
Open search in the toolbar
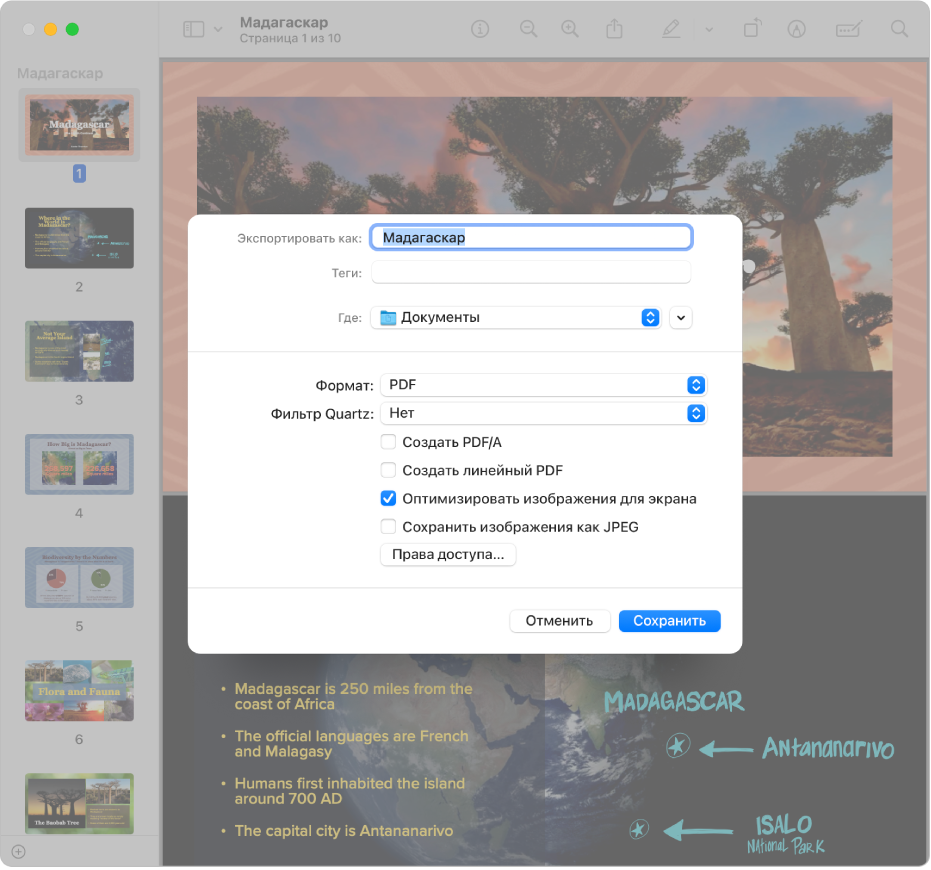pyautogui.click(x=900, y=29)
